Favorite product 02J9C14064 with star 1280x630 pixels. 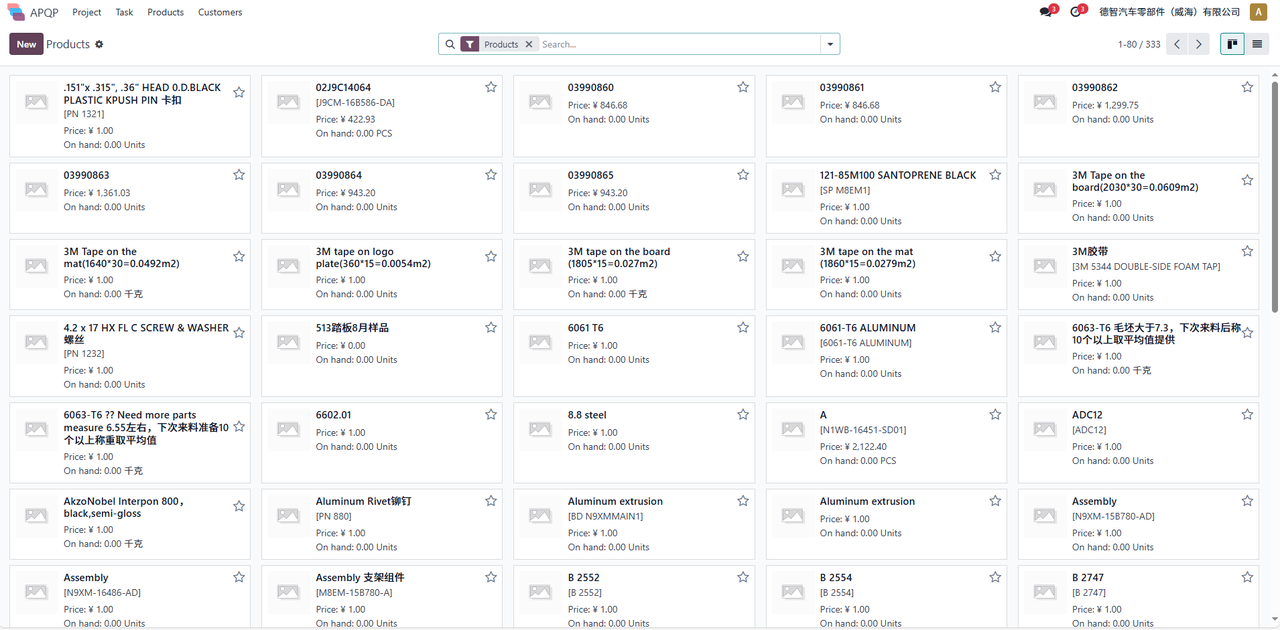[491, 88]
